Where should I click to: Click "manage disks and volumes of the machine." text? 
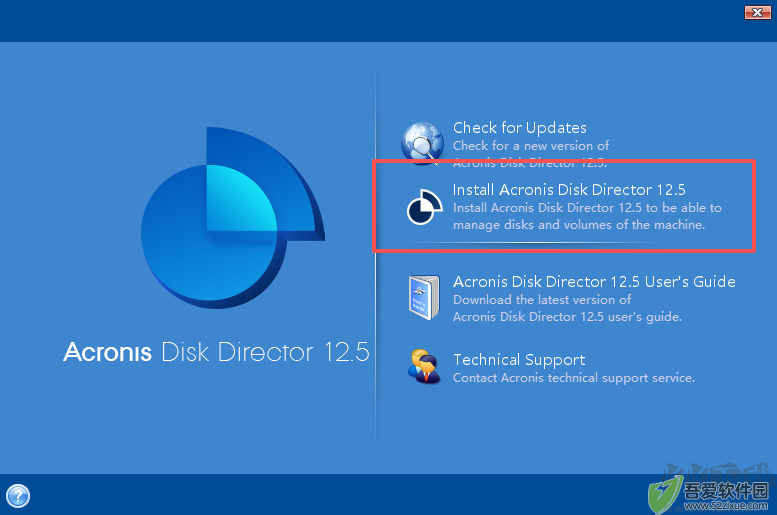579,225
